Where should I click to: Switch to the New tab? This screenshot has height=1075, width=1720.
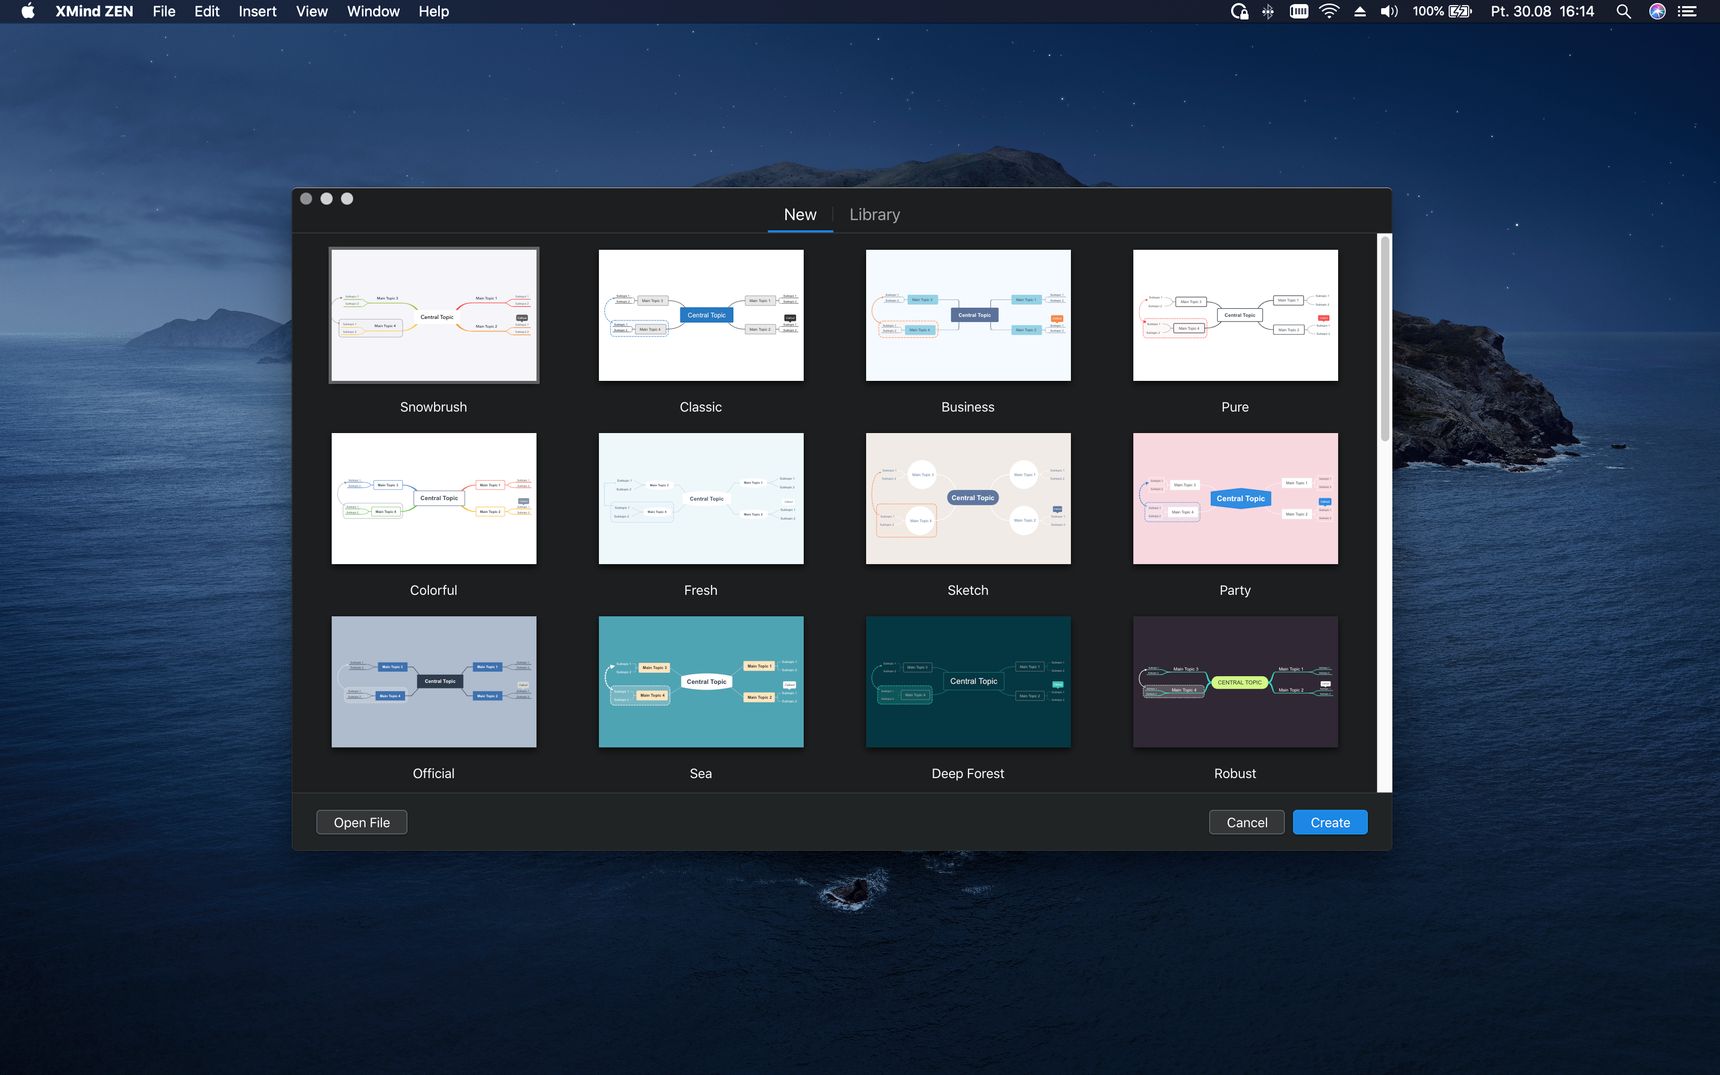tap(800, 214)
